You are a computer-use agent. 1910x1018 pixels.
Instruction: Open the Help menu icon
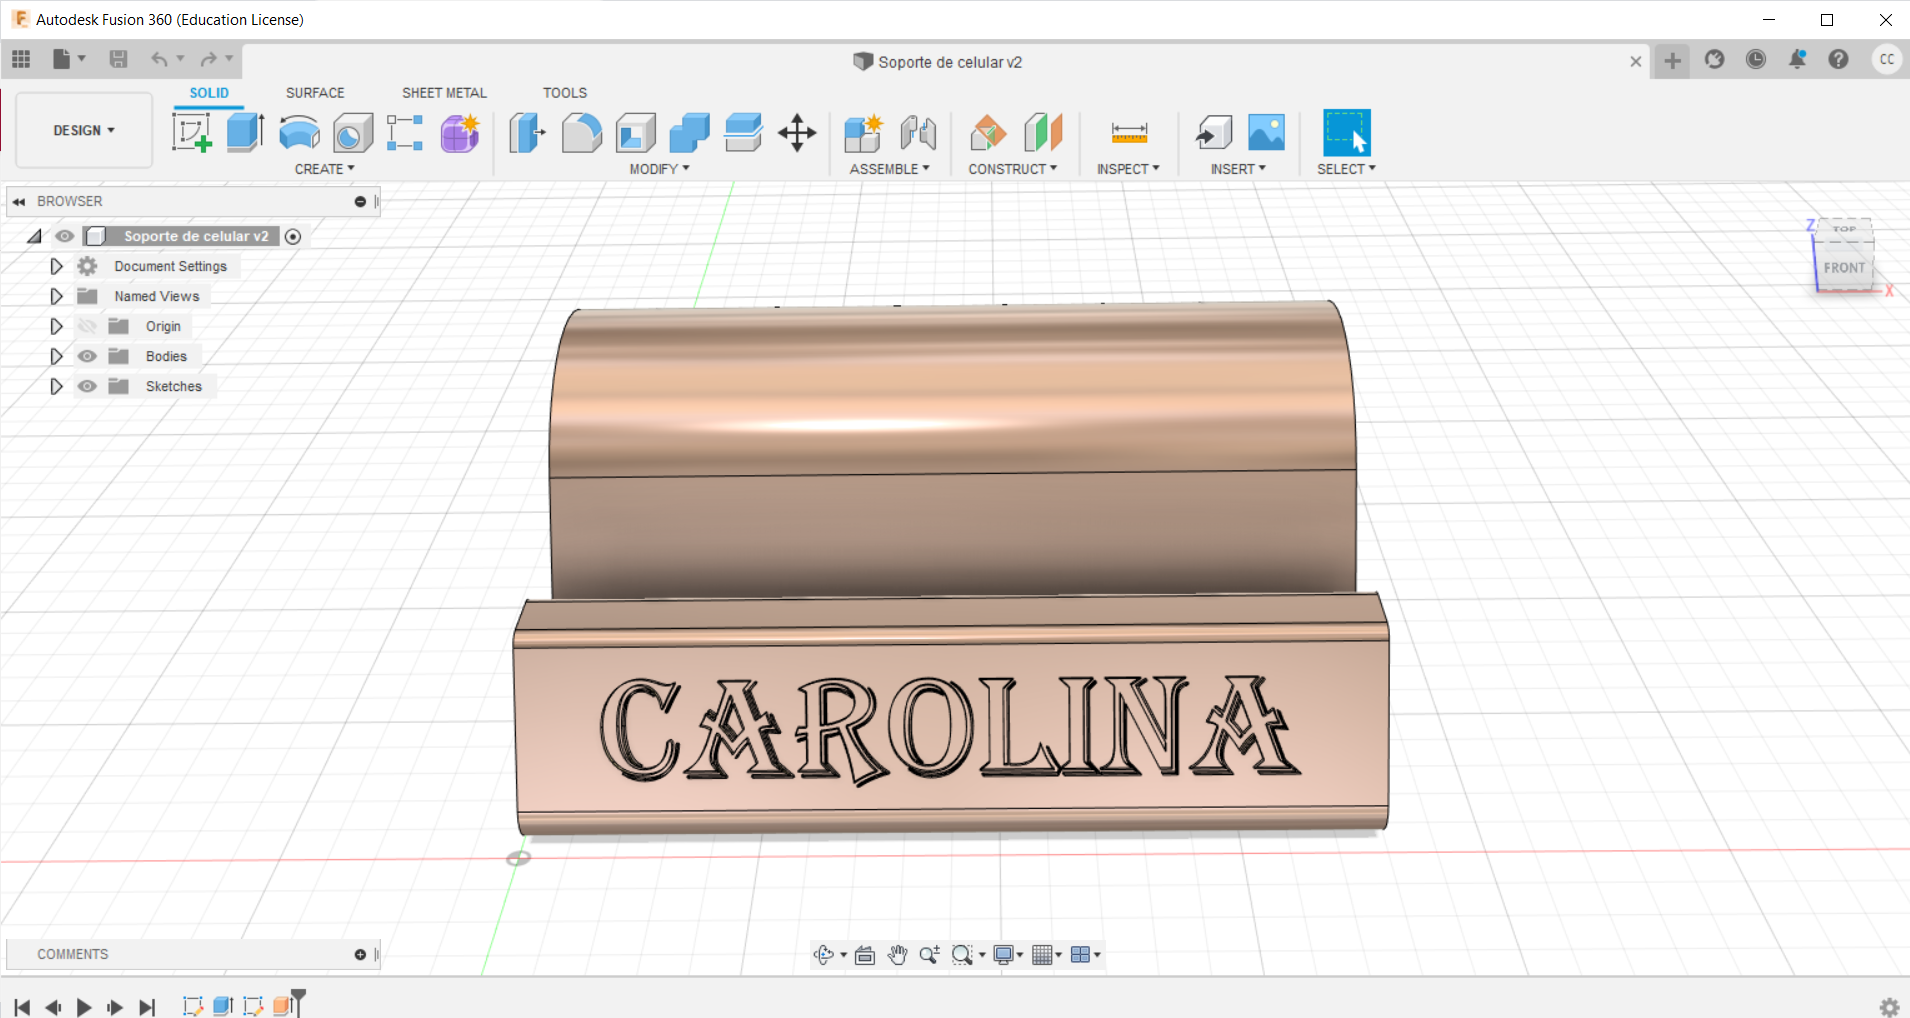point(1838,59)
